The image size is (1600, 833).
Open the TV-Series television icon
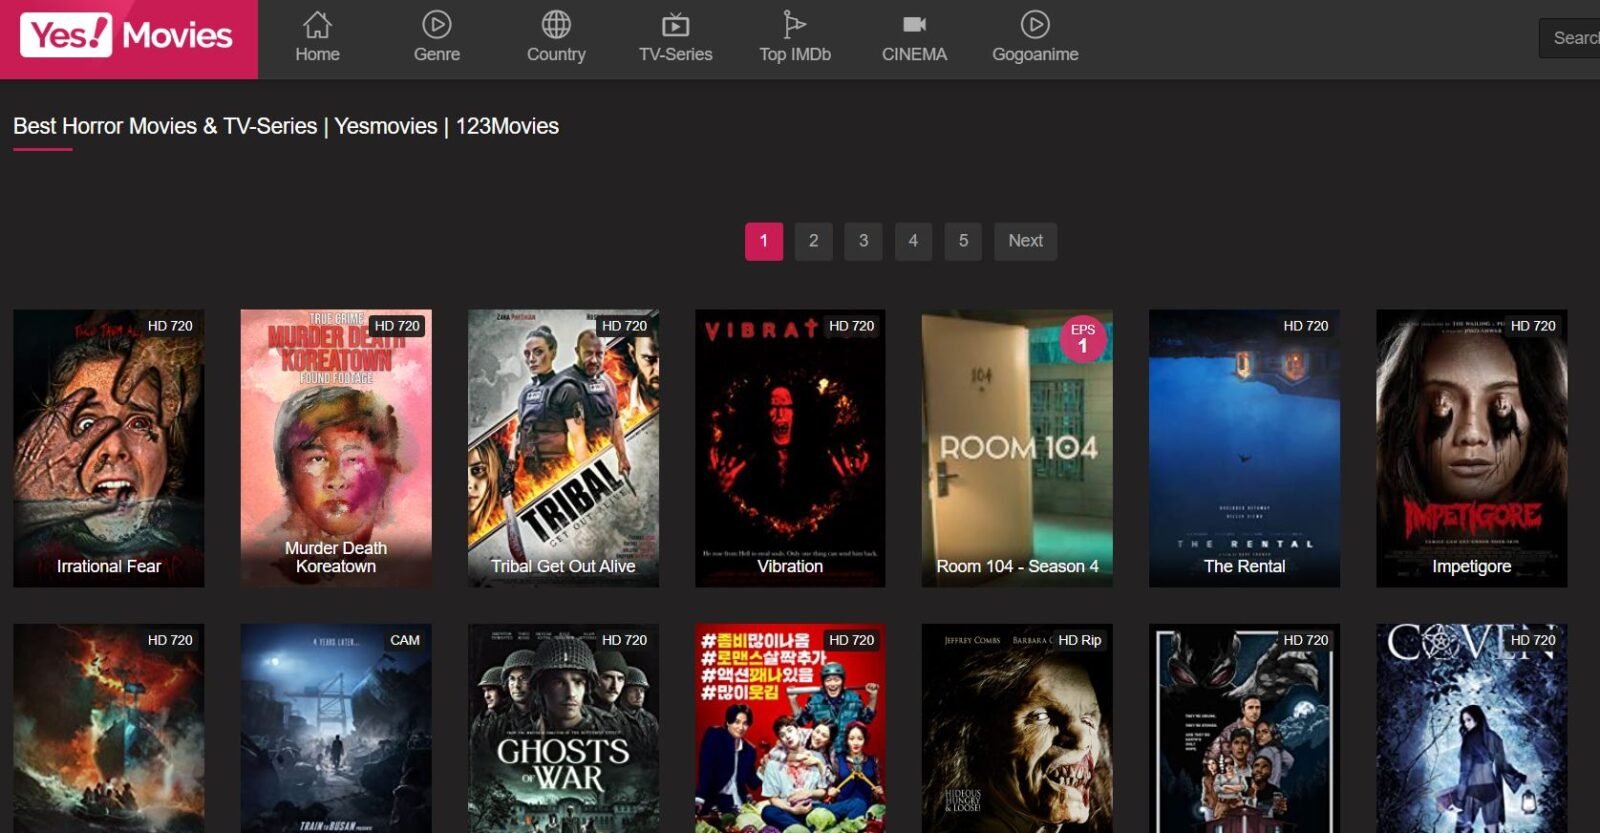[676, 25]
